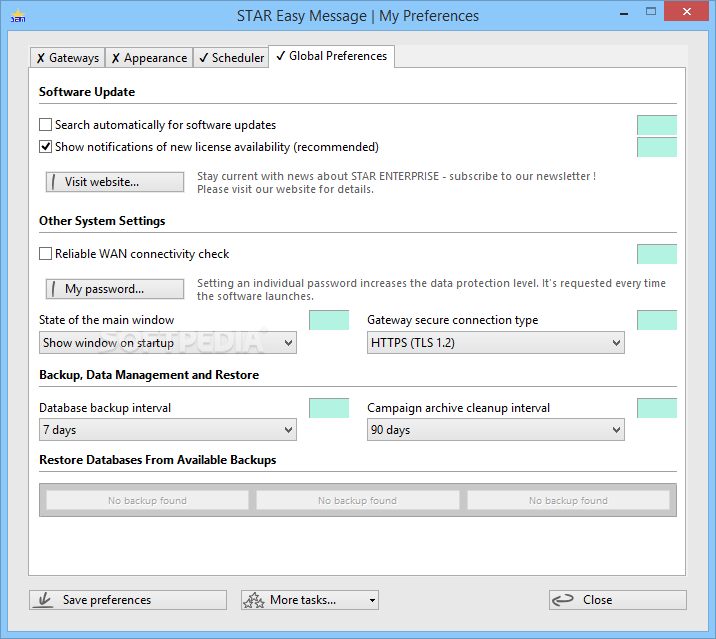
Task: Uncheck Show notifications of new license availability
Action: click(45, 147)
